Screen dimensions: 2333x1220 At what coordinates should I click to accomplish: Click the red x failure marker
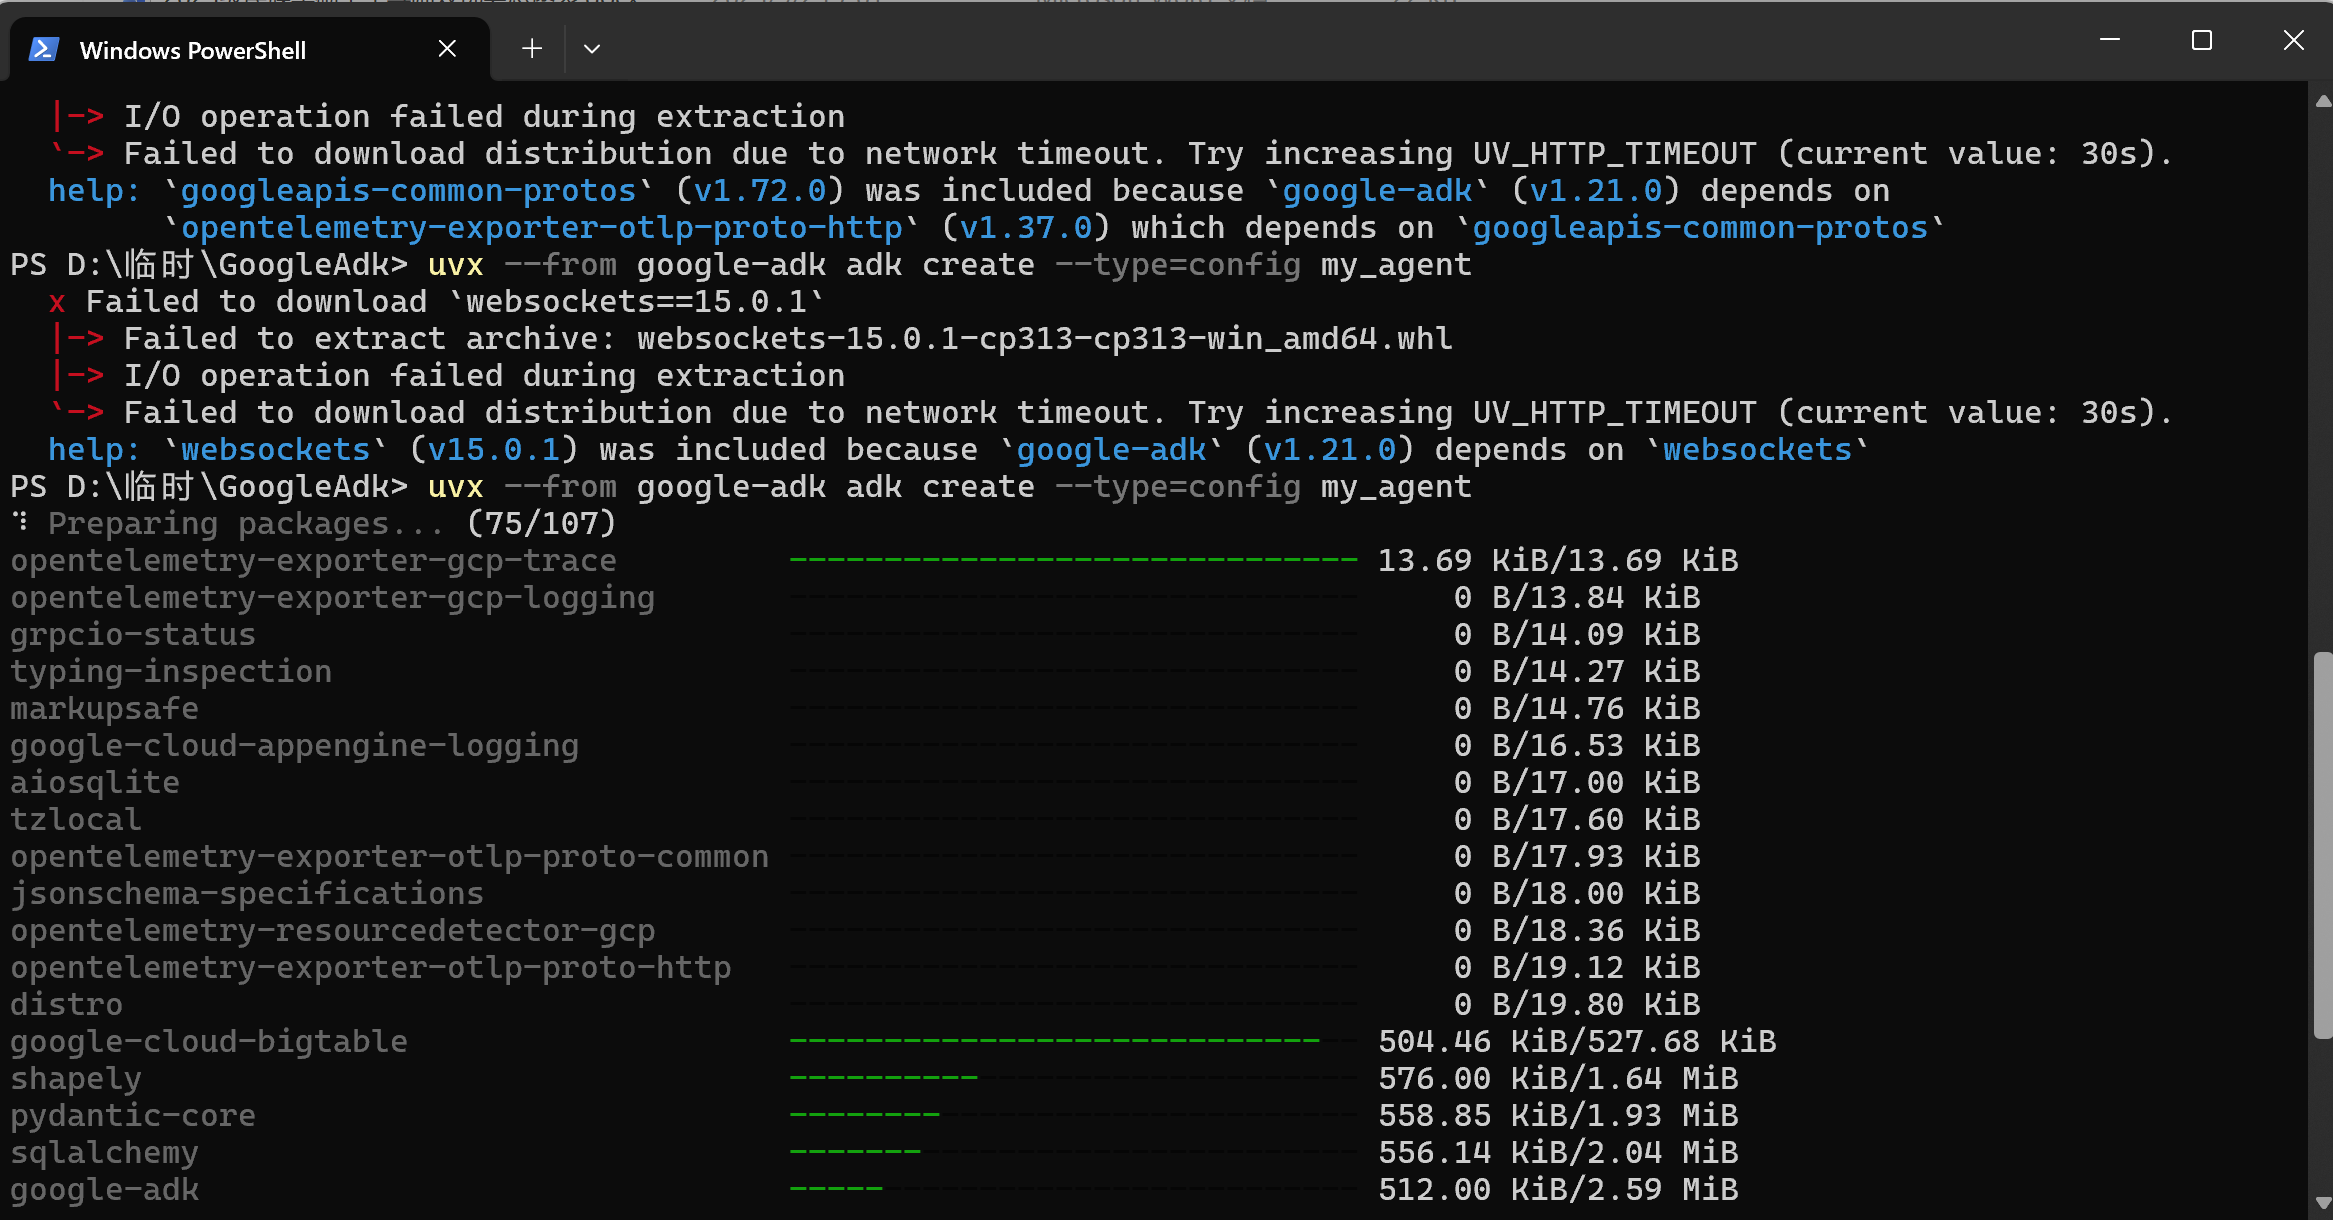coord(57,303)
